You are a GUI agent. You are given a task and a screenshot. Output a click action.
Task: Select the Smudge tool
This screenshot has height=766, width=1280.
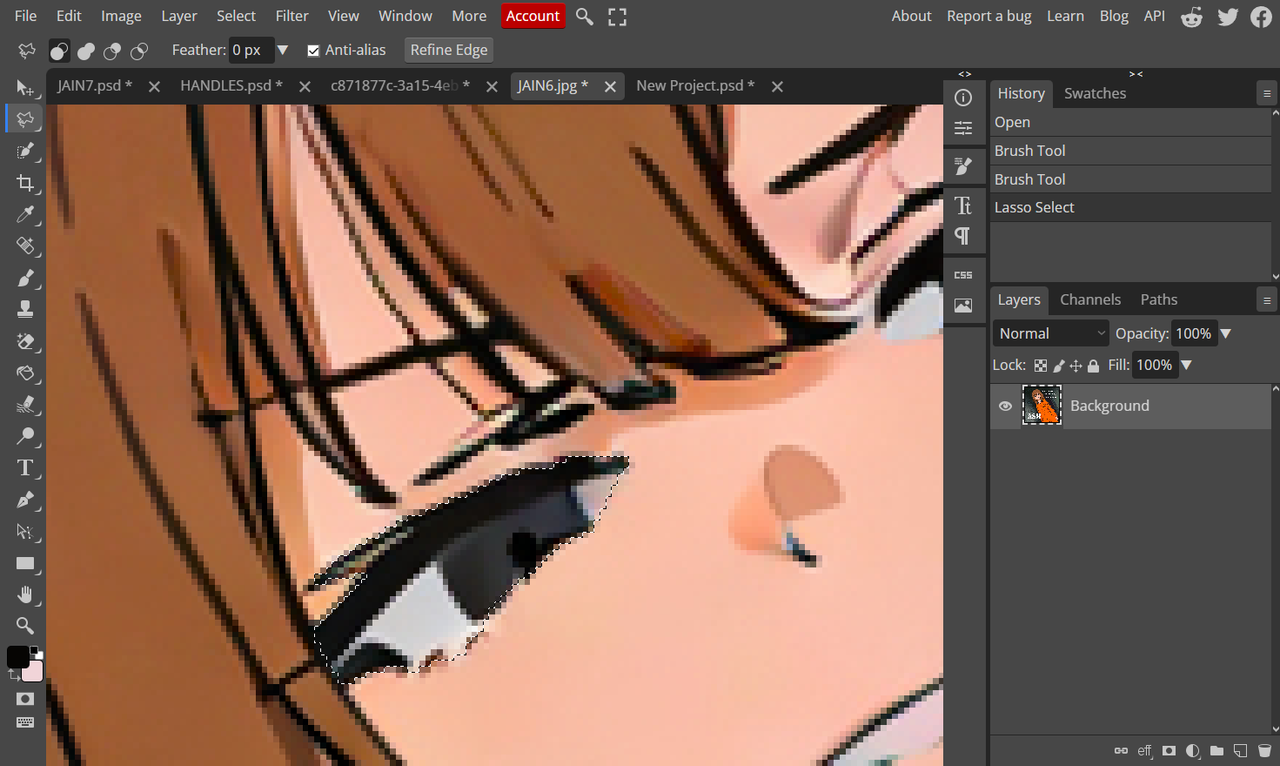(x=25, y=404)
